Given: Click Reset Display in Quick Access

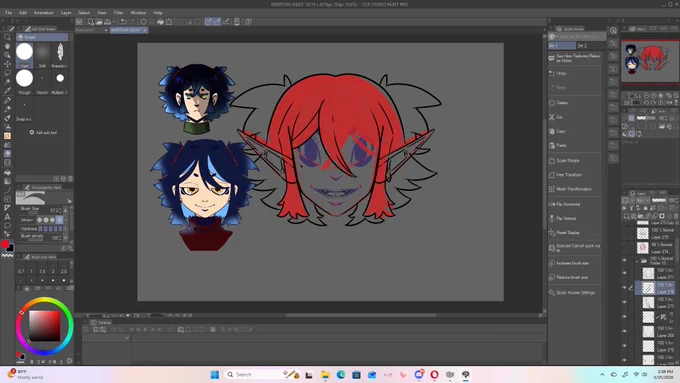Looking at the screenshot, I should coord(575,233).
